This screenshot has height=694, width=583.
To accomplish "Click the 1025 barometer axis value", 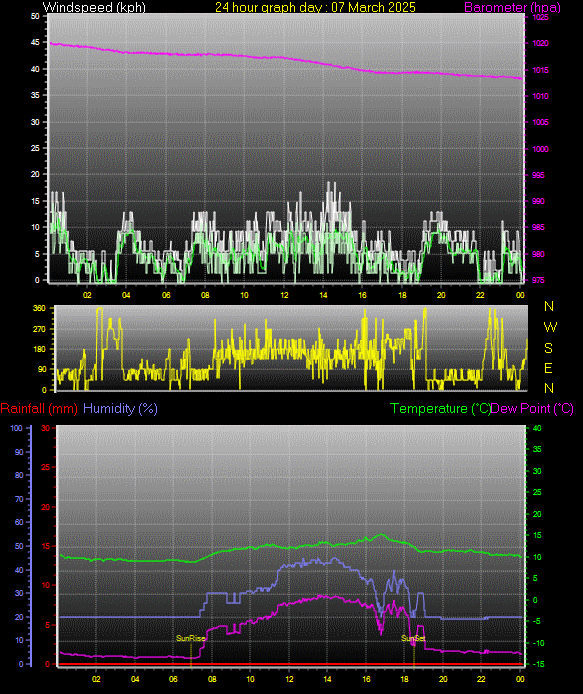I will (541, 17).
